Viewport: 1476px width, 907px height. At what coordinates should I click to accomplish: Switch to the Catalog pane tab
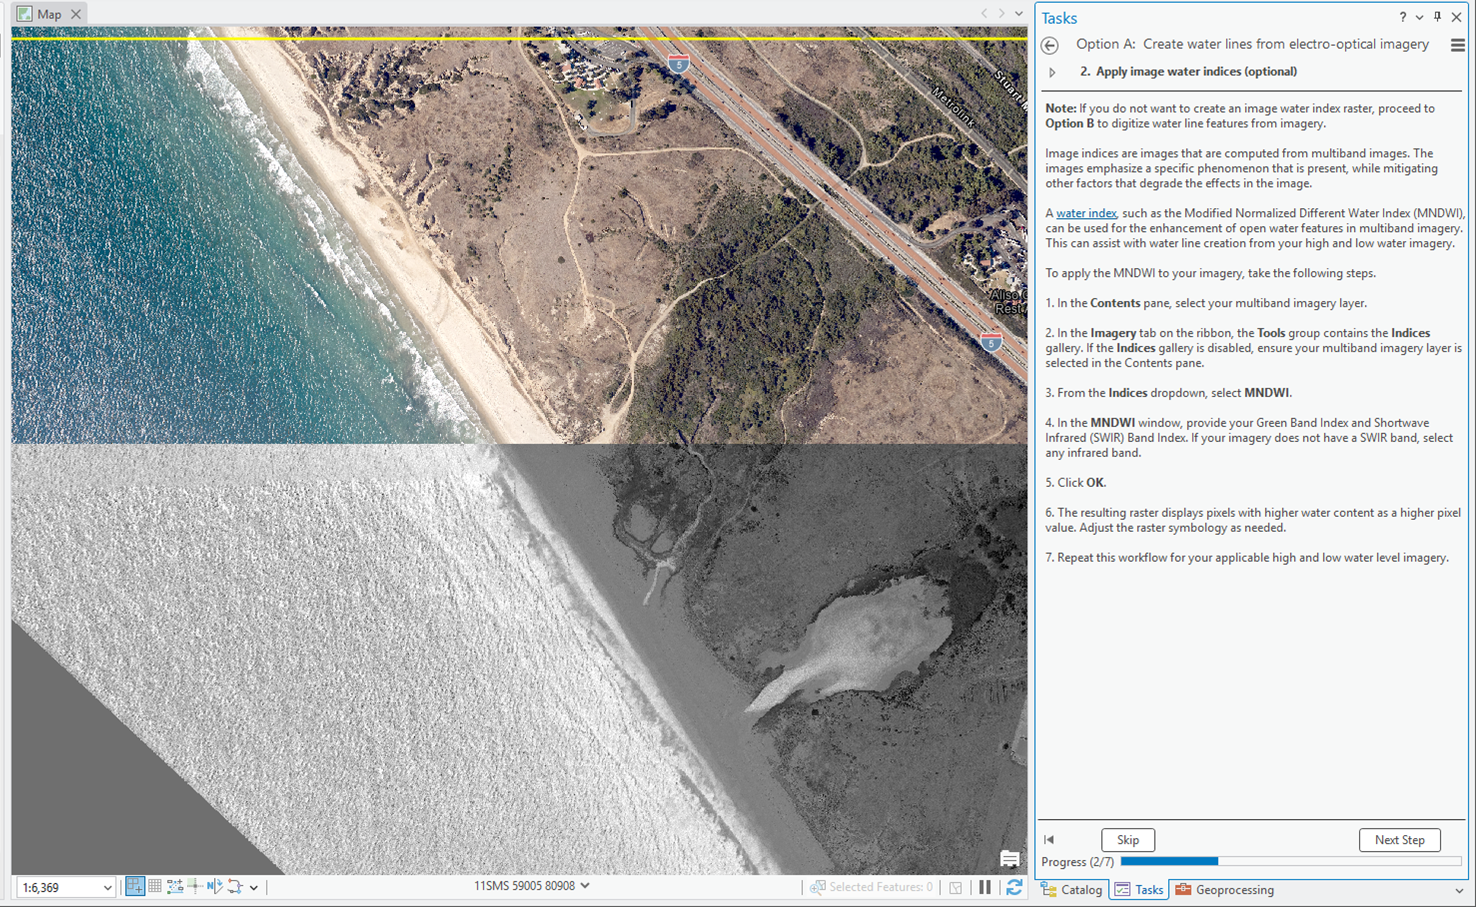click(x=1072, y=890)
